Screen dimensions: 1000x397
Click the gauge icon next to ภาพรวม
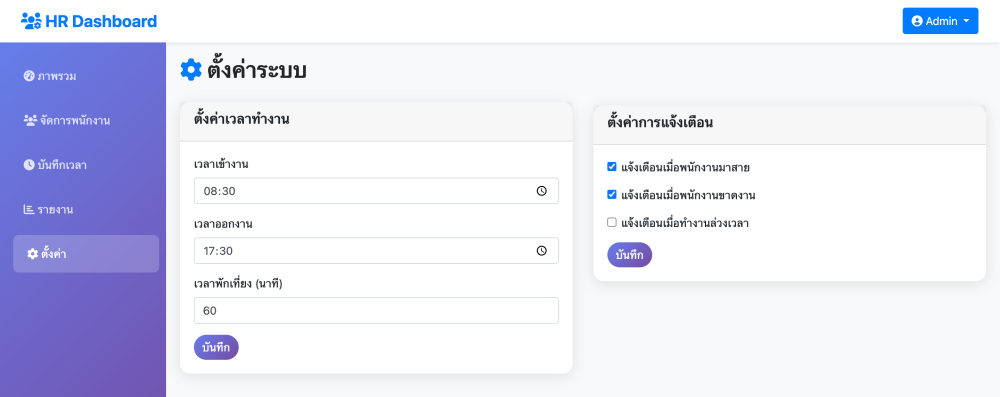click(29, 76)
